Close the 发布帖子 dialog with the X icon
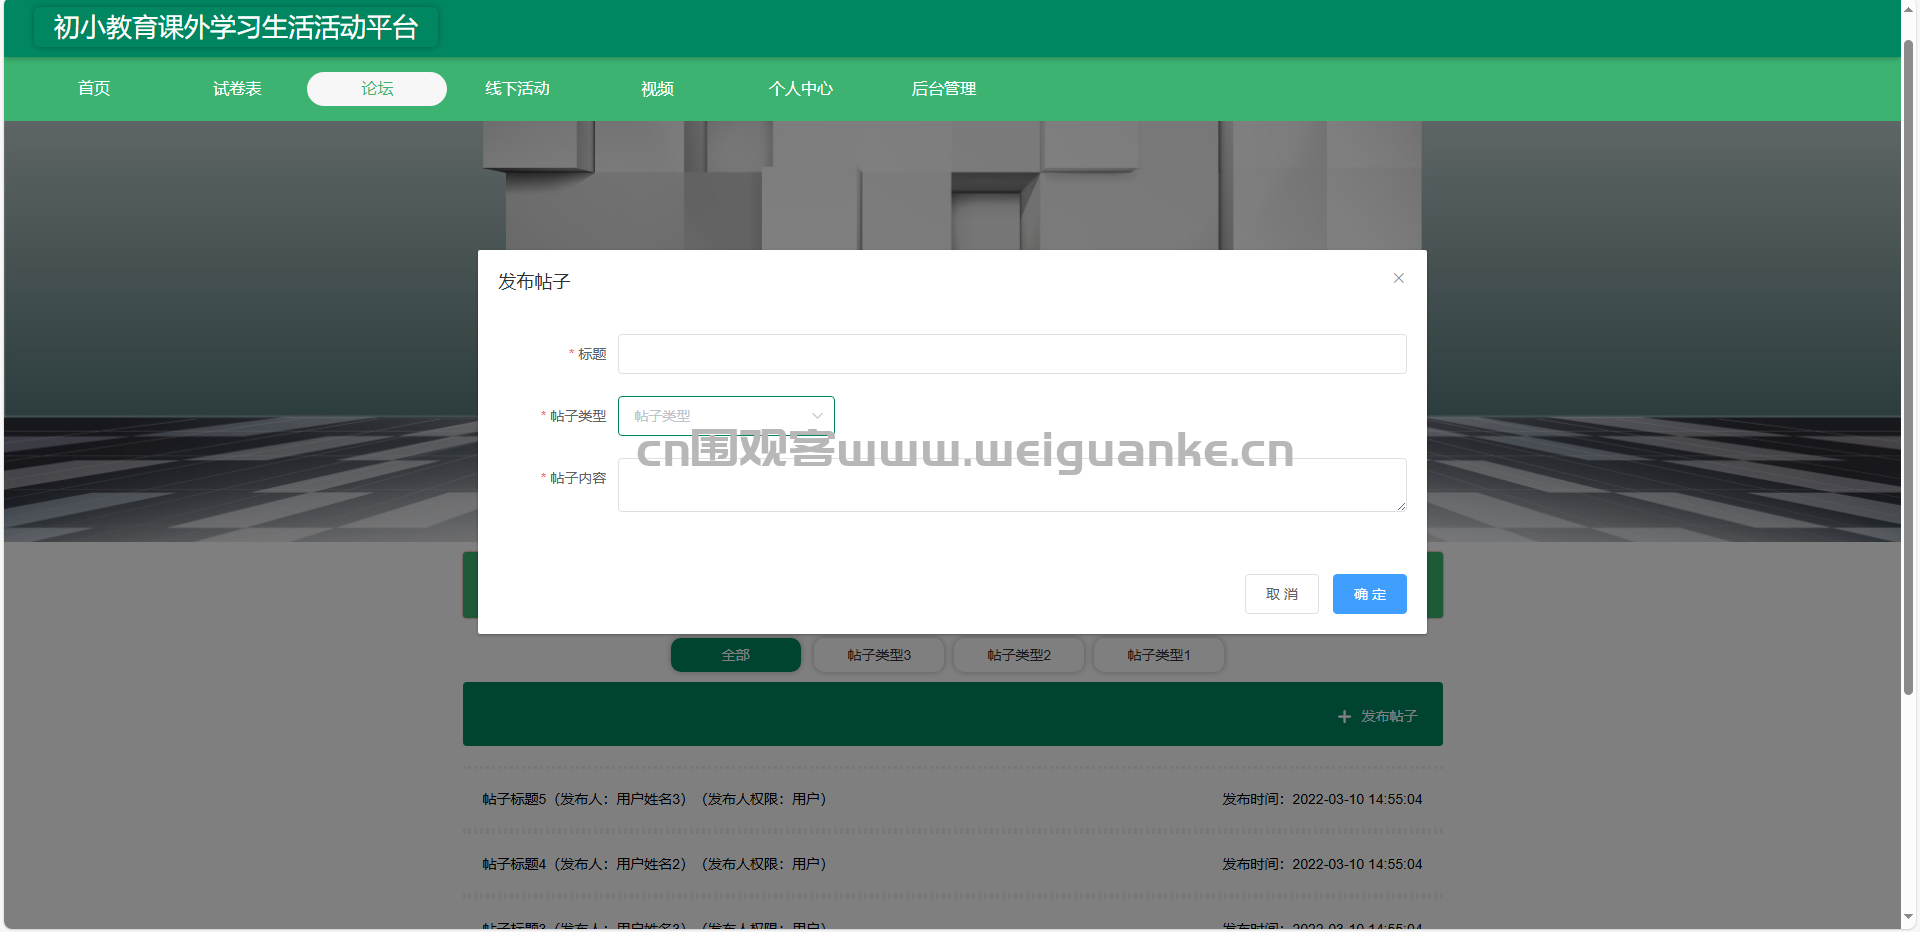This screenshot has height=932, width=1920. pos(1398,278)
